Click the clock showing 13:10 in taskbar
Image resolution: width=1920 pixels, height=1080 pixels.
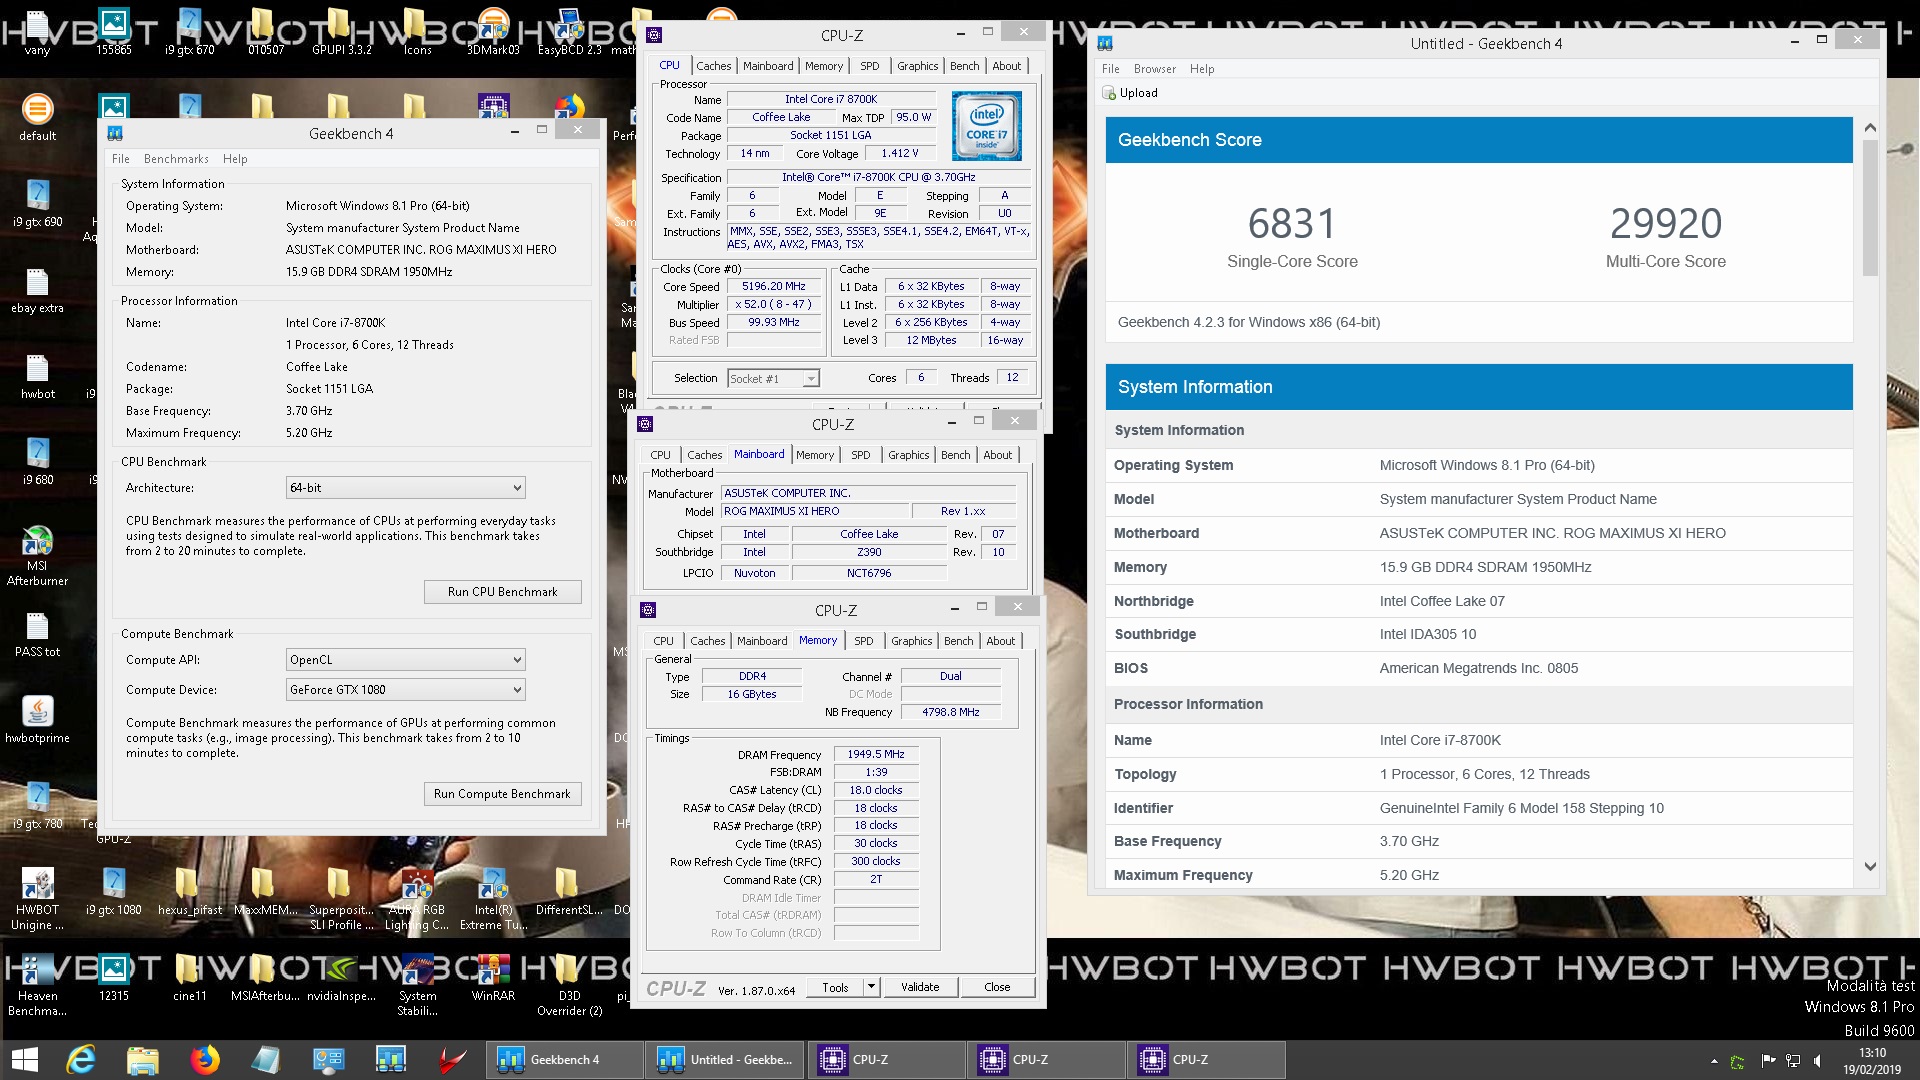click(1872, 1053)
